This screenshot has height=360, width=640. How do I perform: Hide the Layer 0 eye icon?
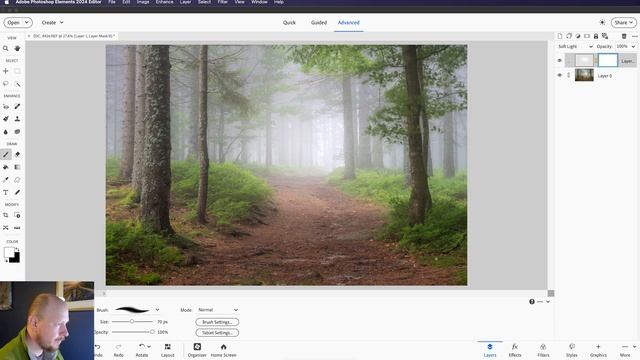tap(560, 75)
